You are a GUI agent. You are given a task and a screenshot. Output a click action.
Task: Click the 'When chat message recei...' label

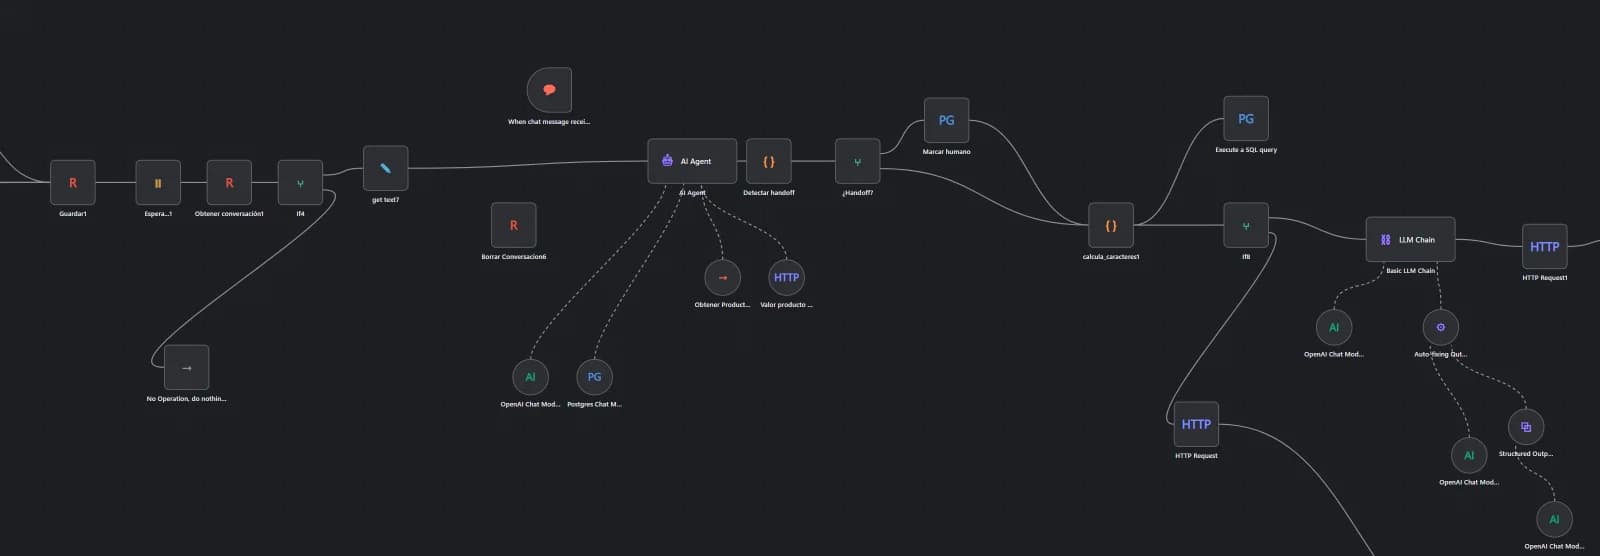(x=549, y=122)
